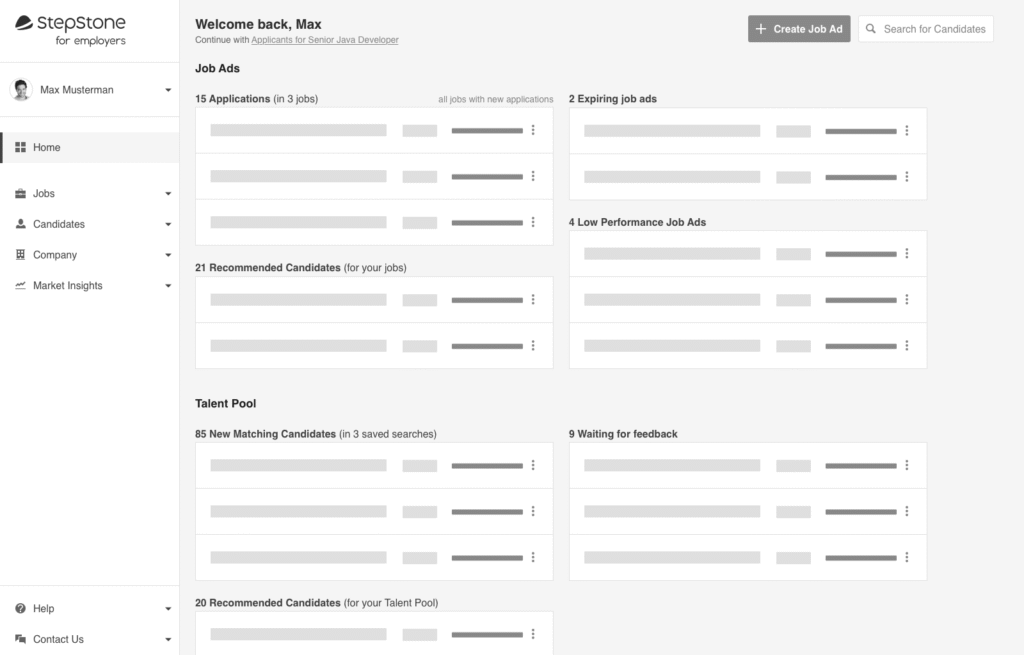1024x655 pixels.
Task: Click the Jobs briefcase icon
Action: (21, 194)
